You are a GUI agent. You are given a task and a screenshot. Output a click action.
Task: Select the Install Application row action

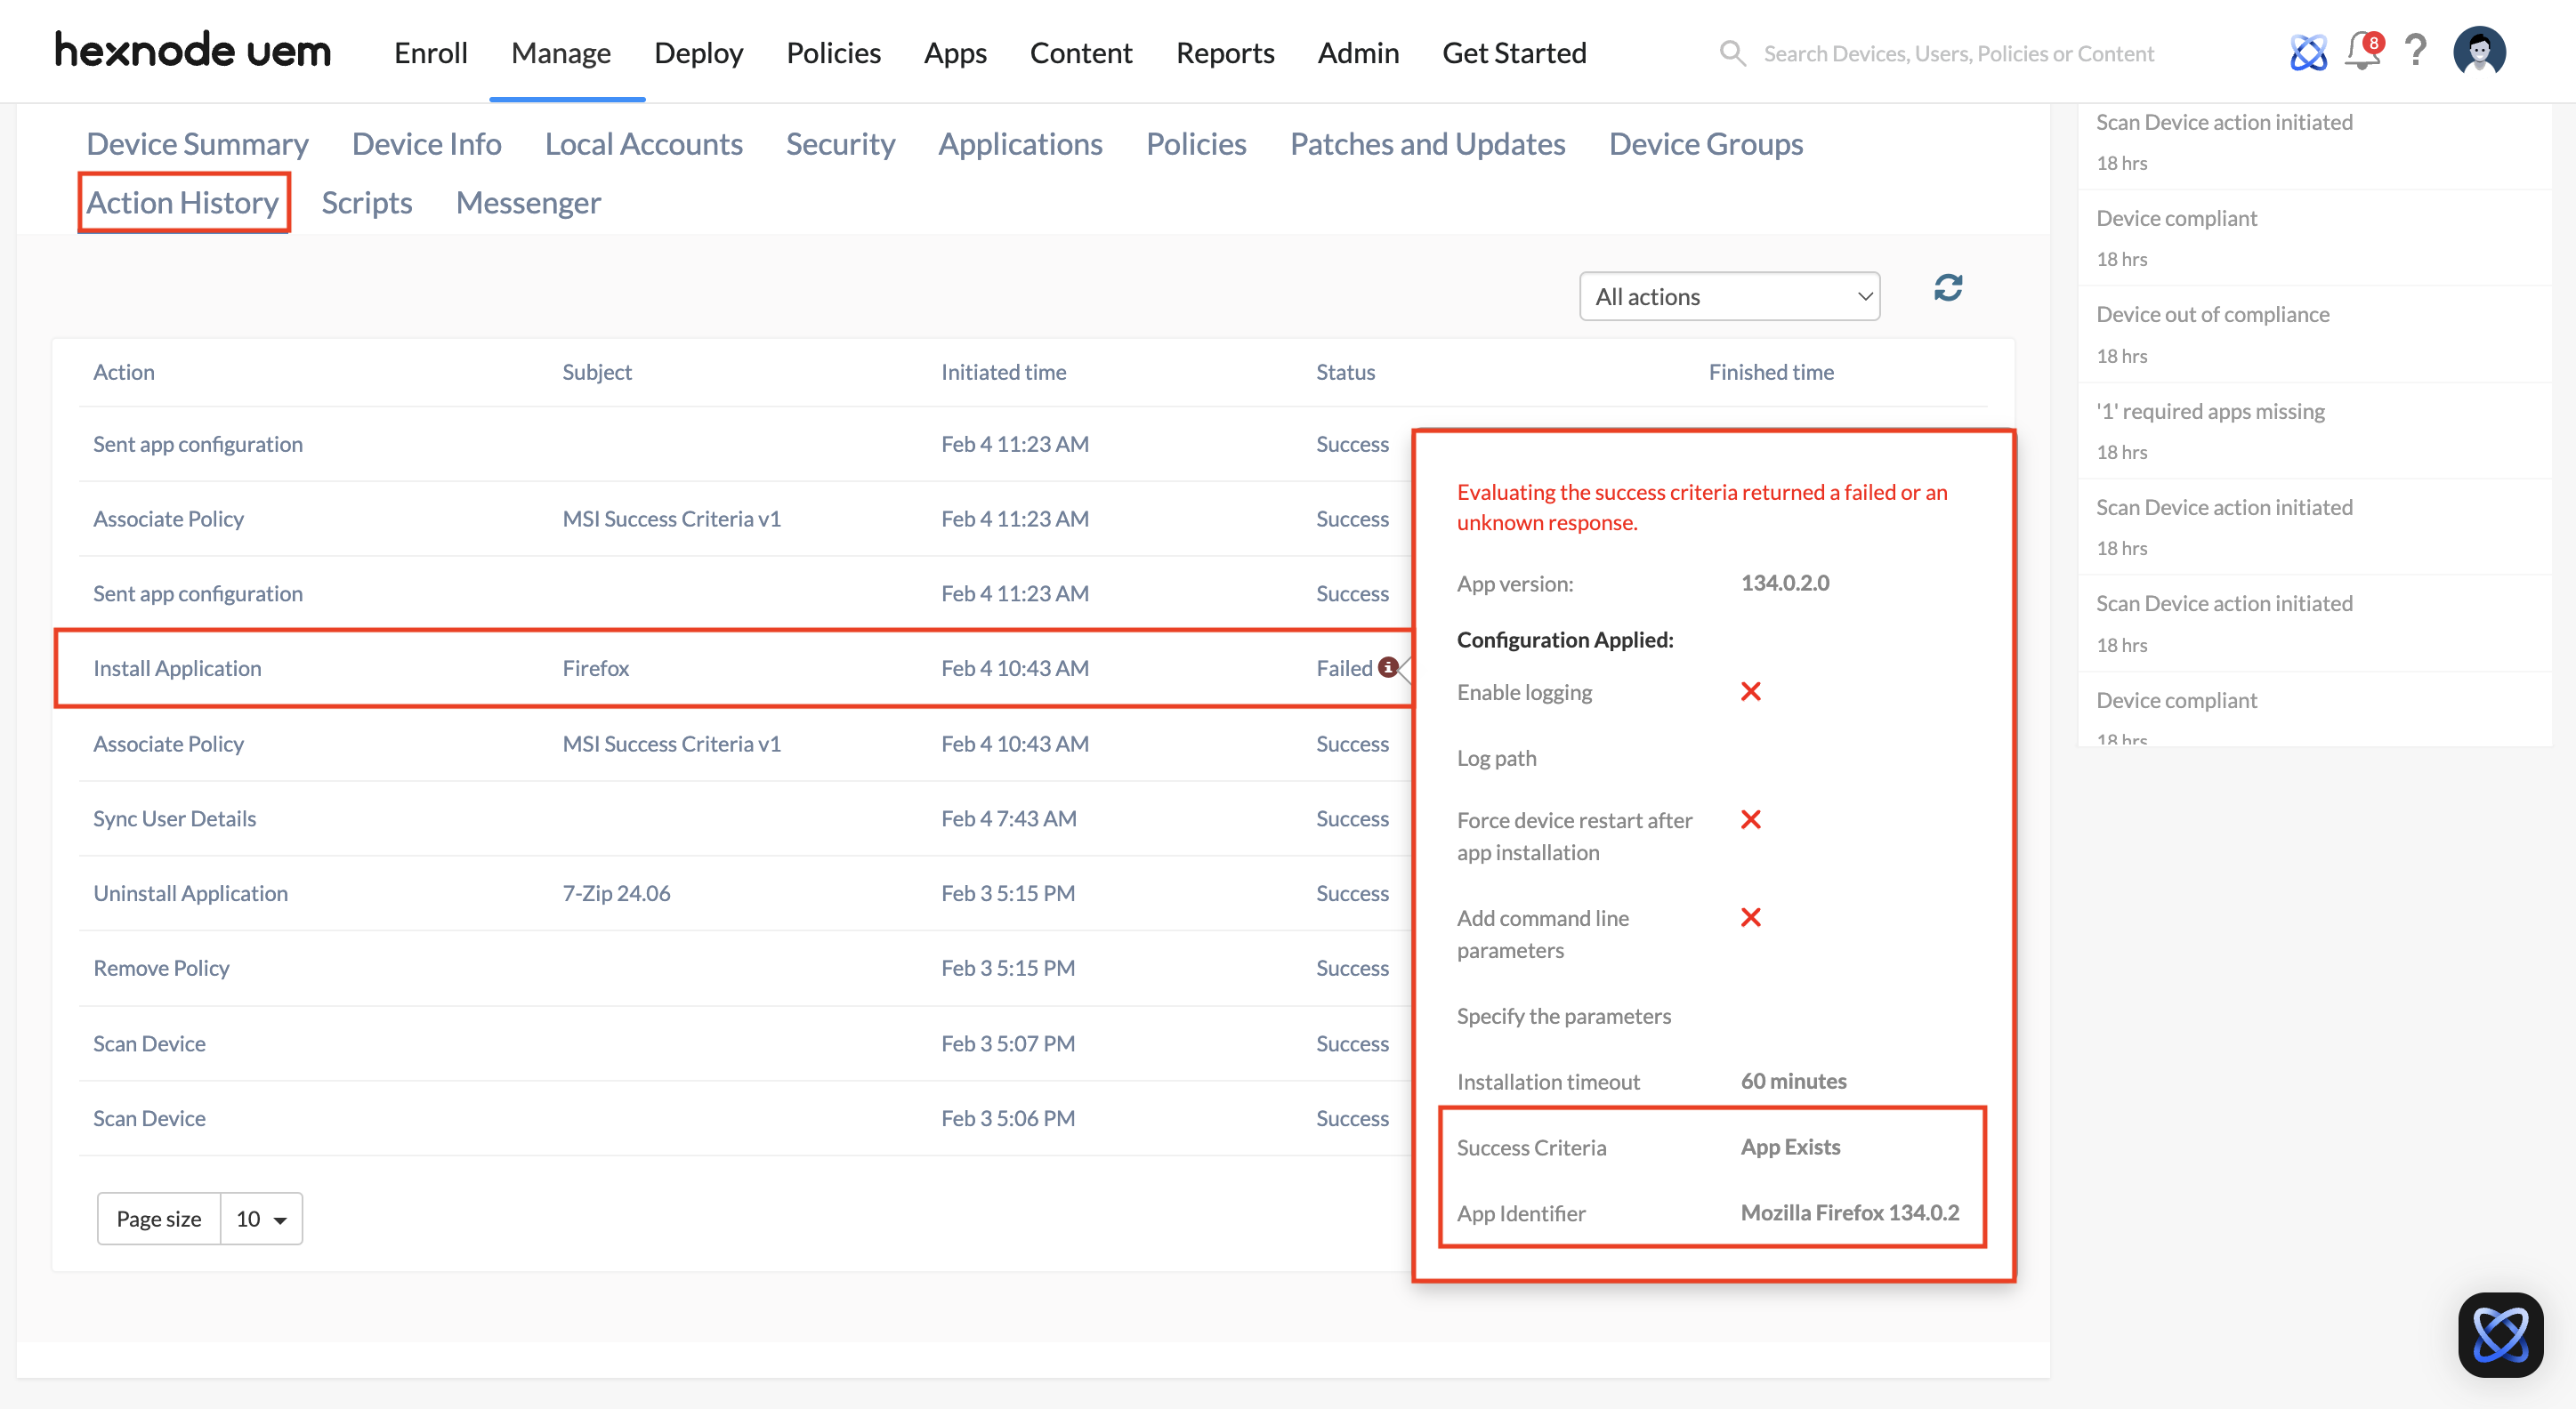177,668
